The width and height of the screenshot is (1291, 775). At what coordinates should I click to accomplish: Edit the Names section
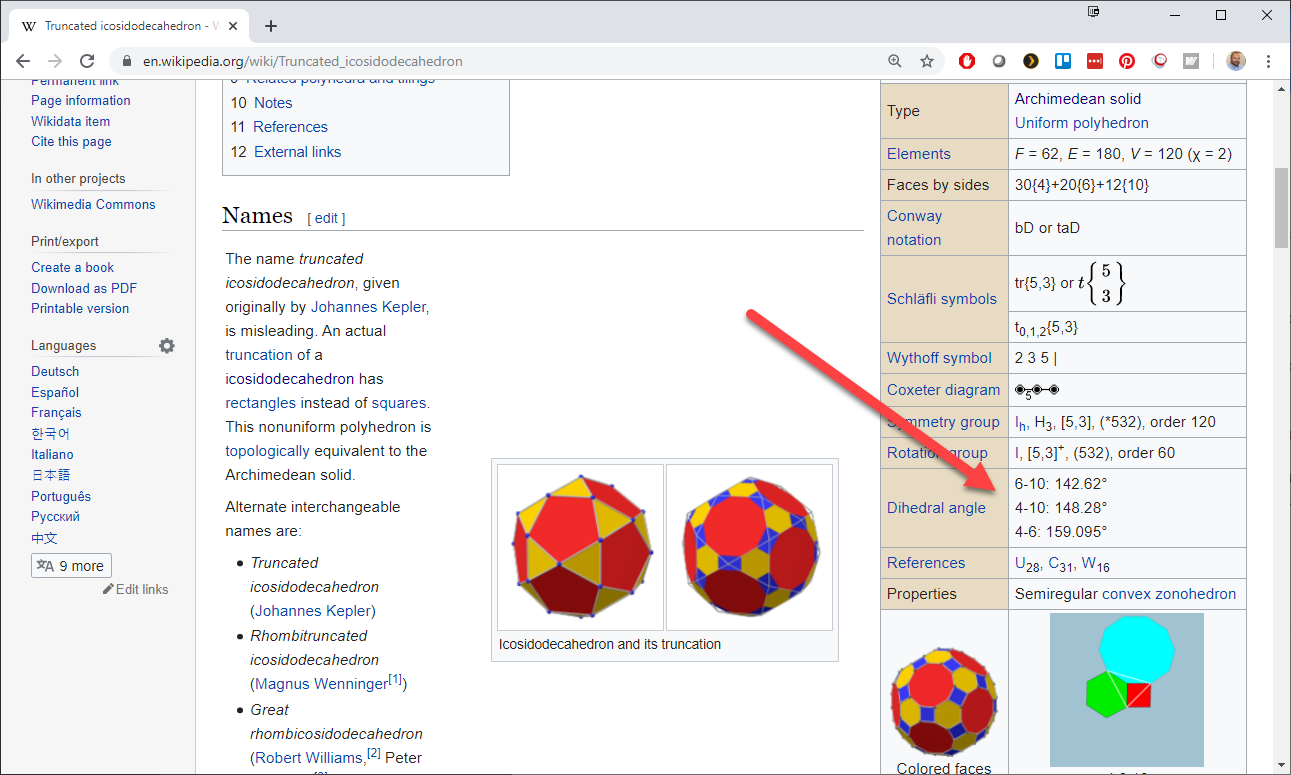326,217
